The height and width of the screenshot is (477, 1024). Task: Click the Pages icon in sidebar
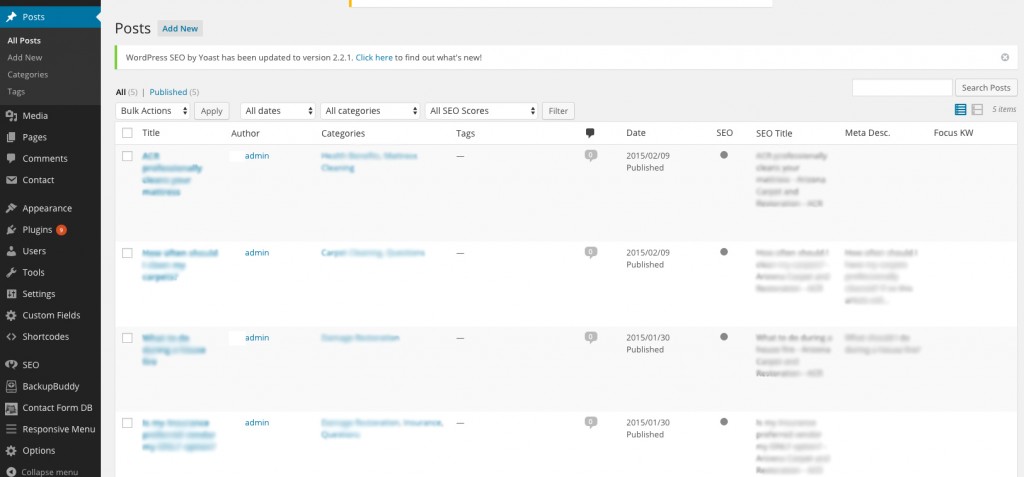point(11,137)
